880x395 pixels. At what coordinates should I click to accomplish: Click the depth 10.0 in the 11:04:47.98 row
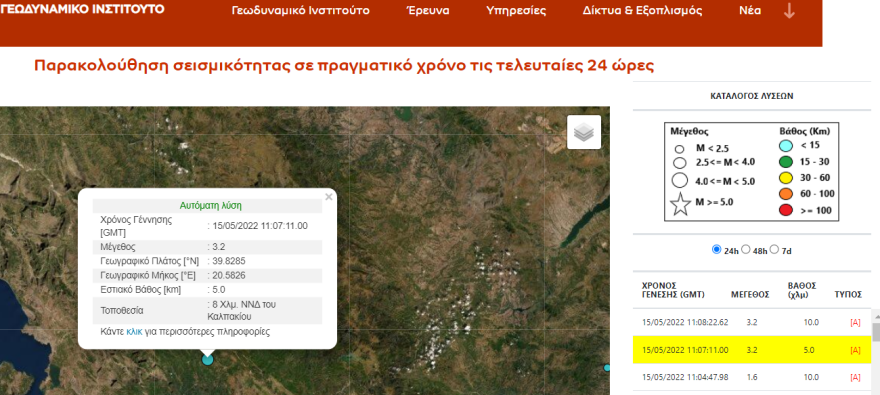811,378
